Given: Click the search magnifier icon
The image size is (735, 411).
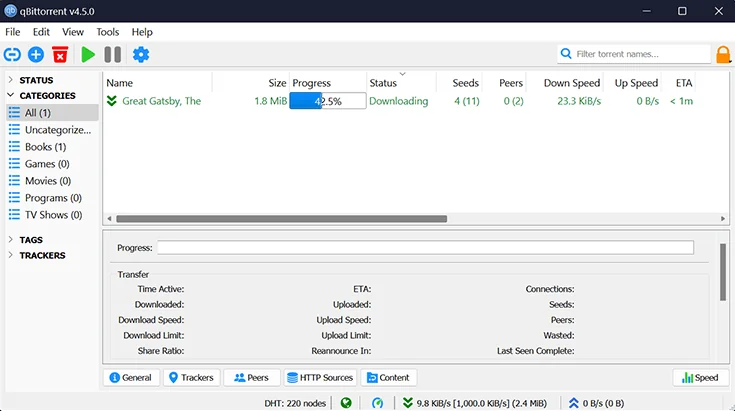Looking at the screenshot, I should coord(566,54).
